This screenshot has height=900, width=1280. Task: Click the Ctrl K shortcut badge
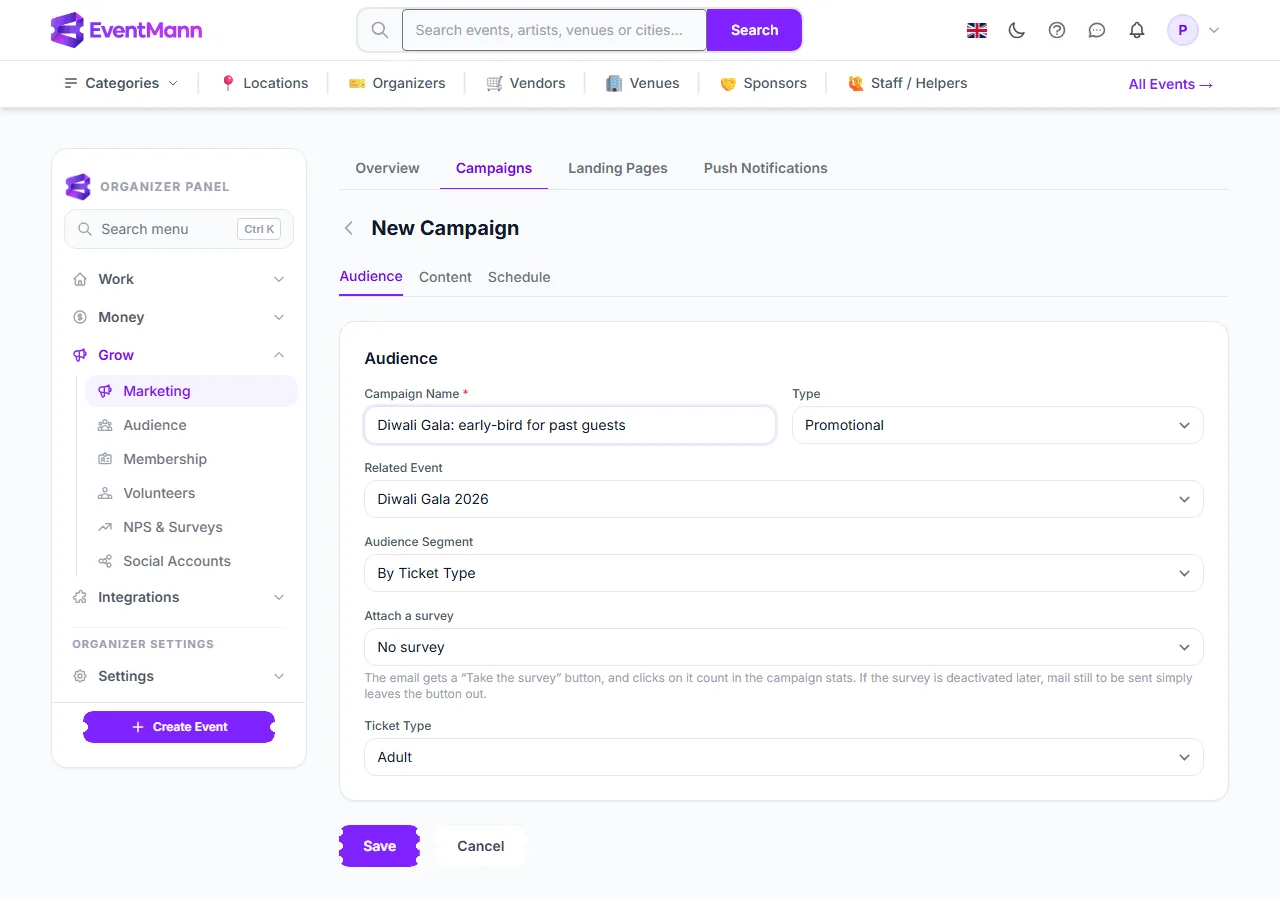coord(258,229)
